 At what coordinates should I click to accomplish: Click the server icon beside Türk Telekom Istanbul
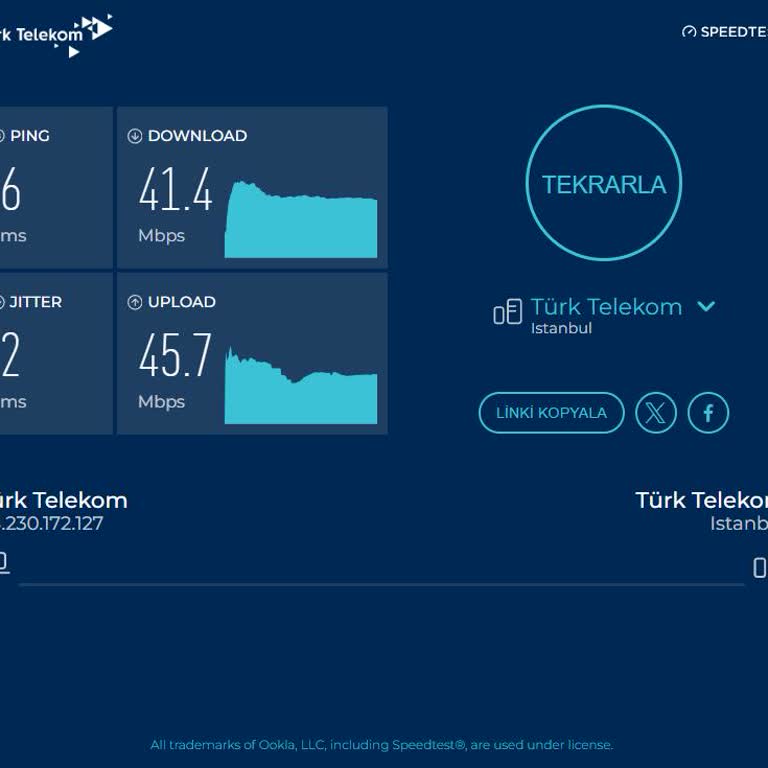pos(507,312)
